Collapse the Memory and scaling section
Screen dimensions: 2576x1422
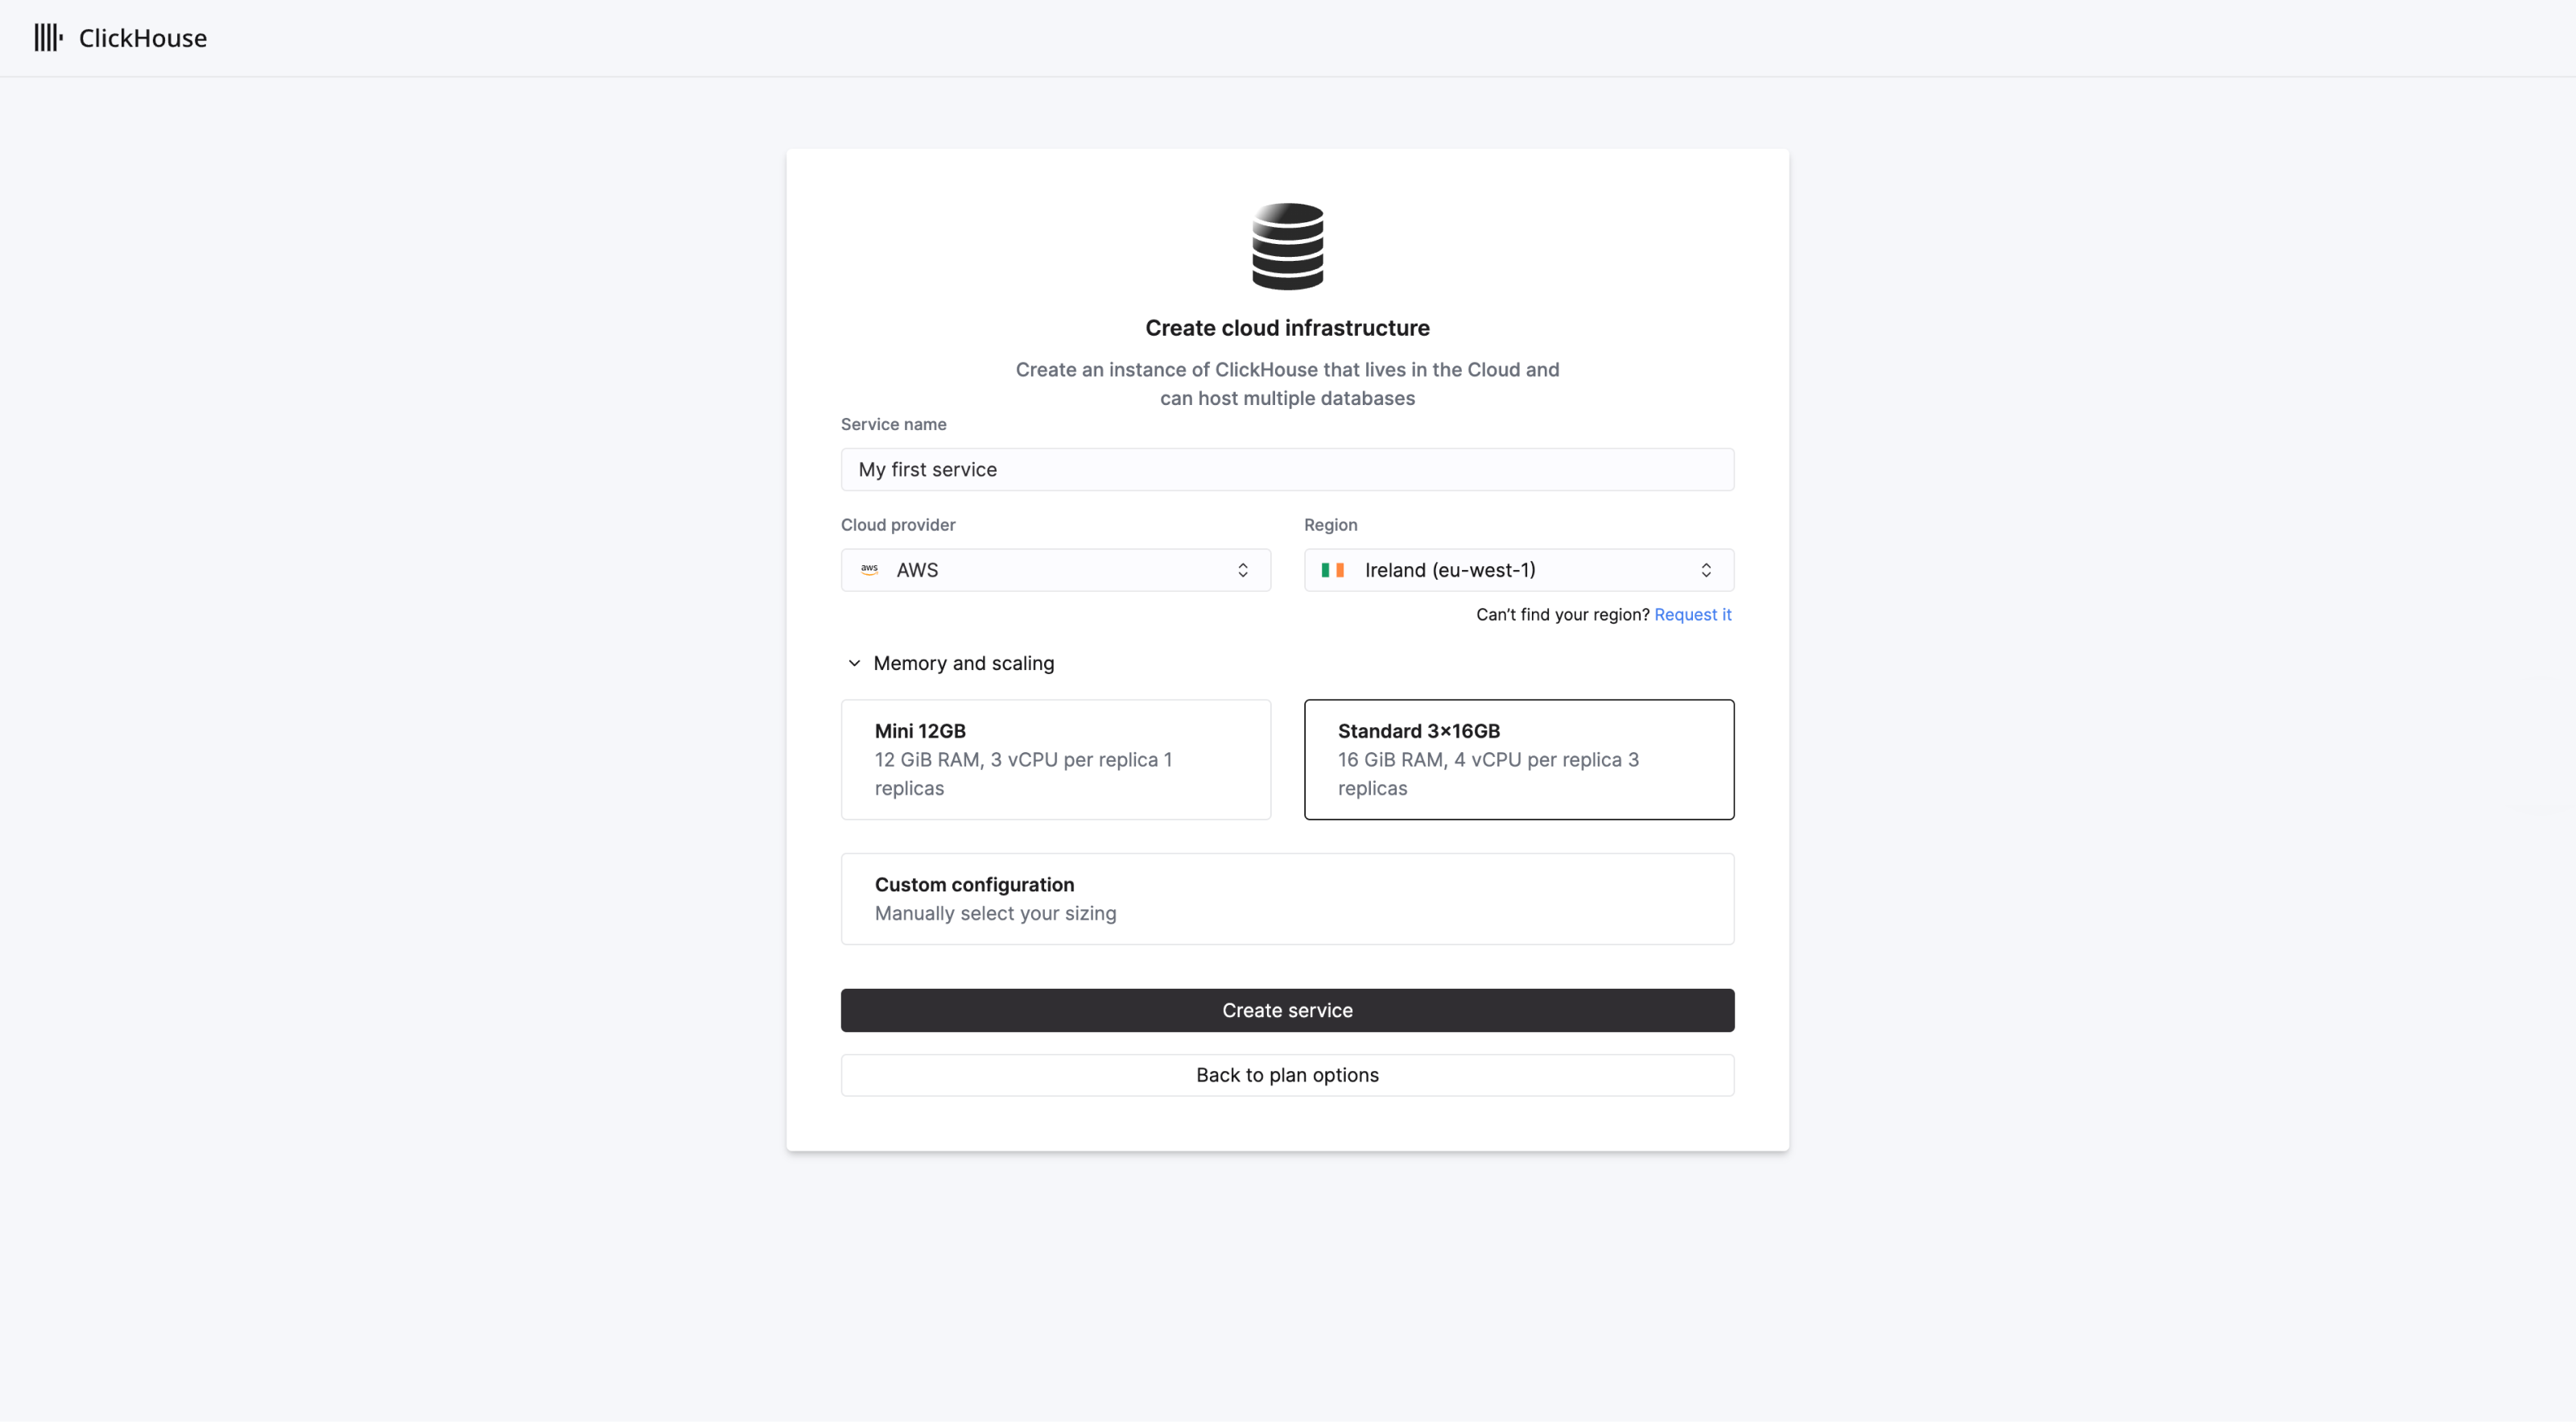(x=854, y=663)
